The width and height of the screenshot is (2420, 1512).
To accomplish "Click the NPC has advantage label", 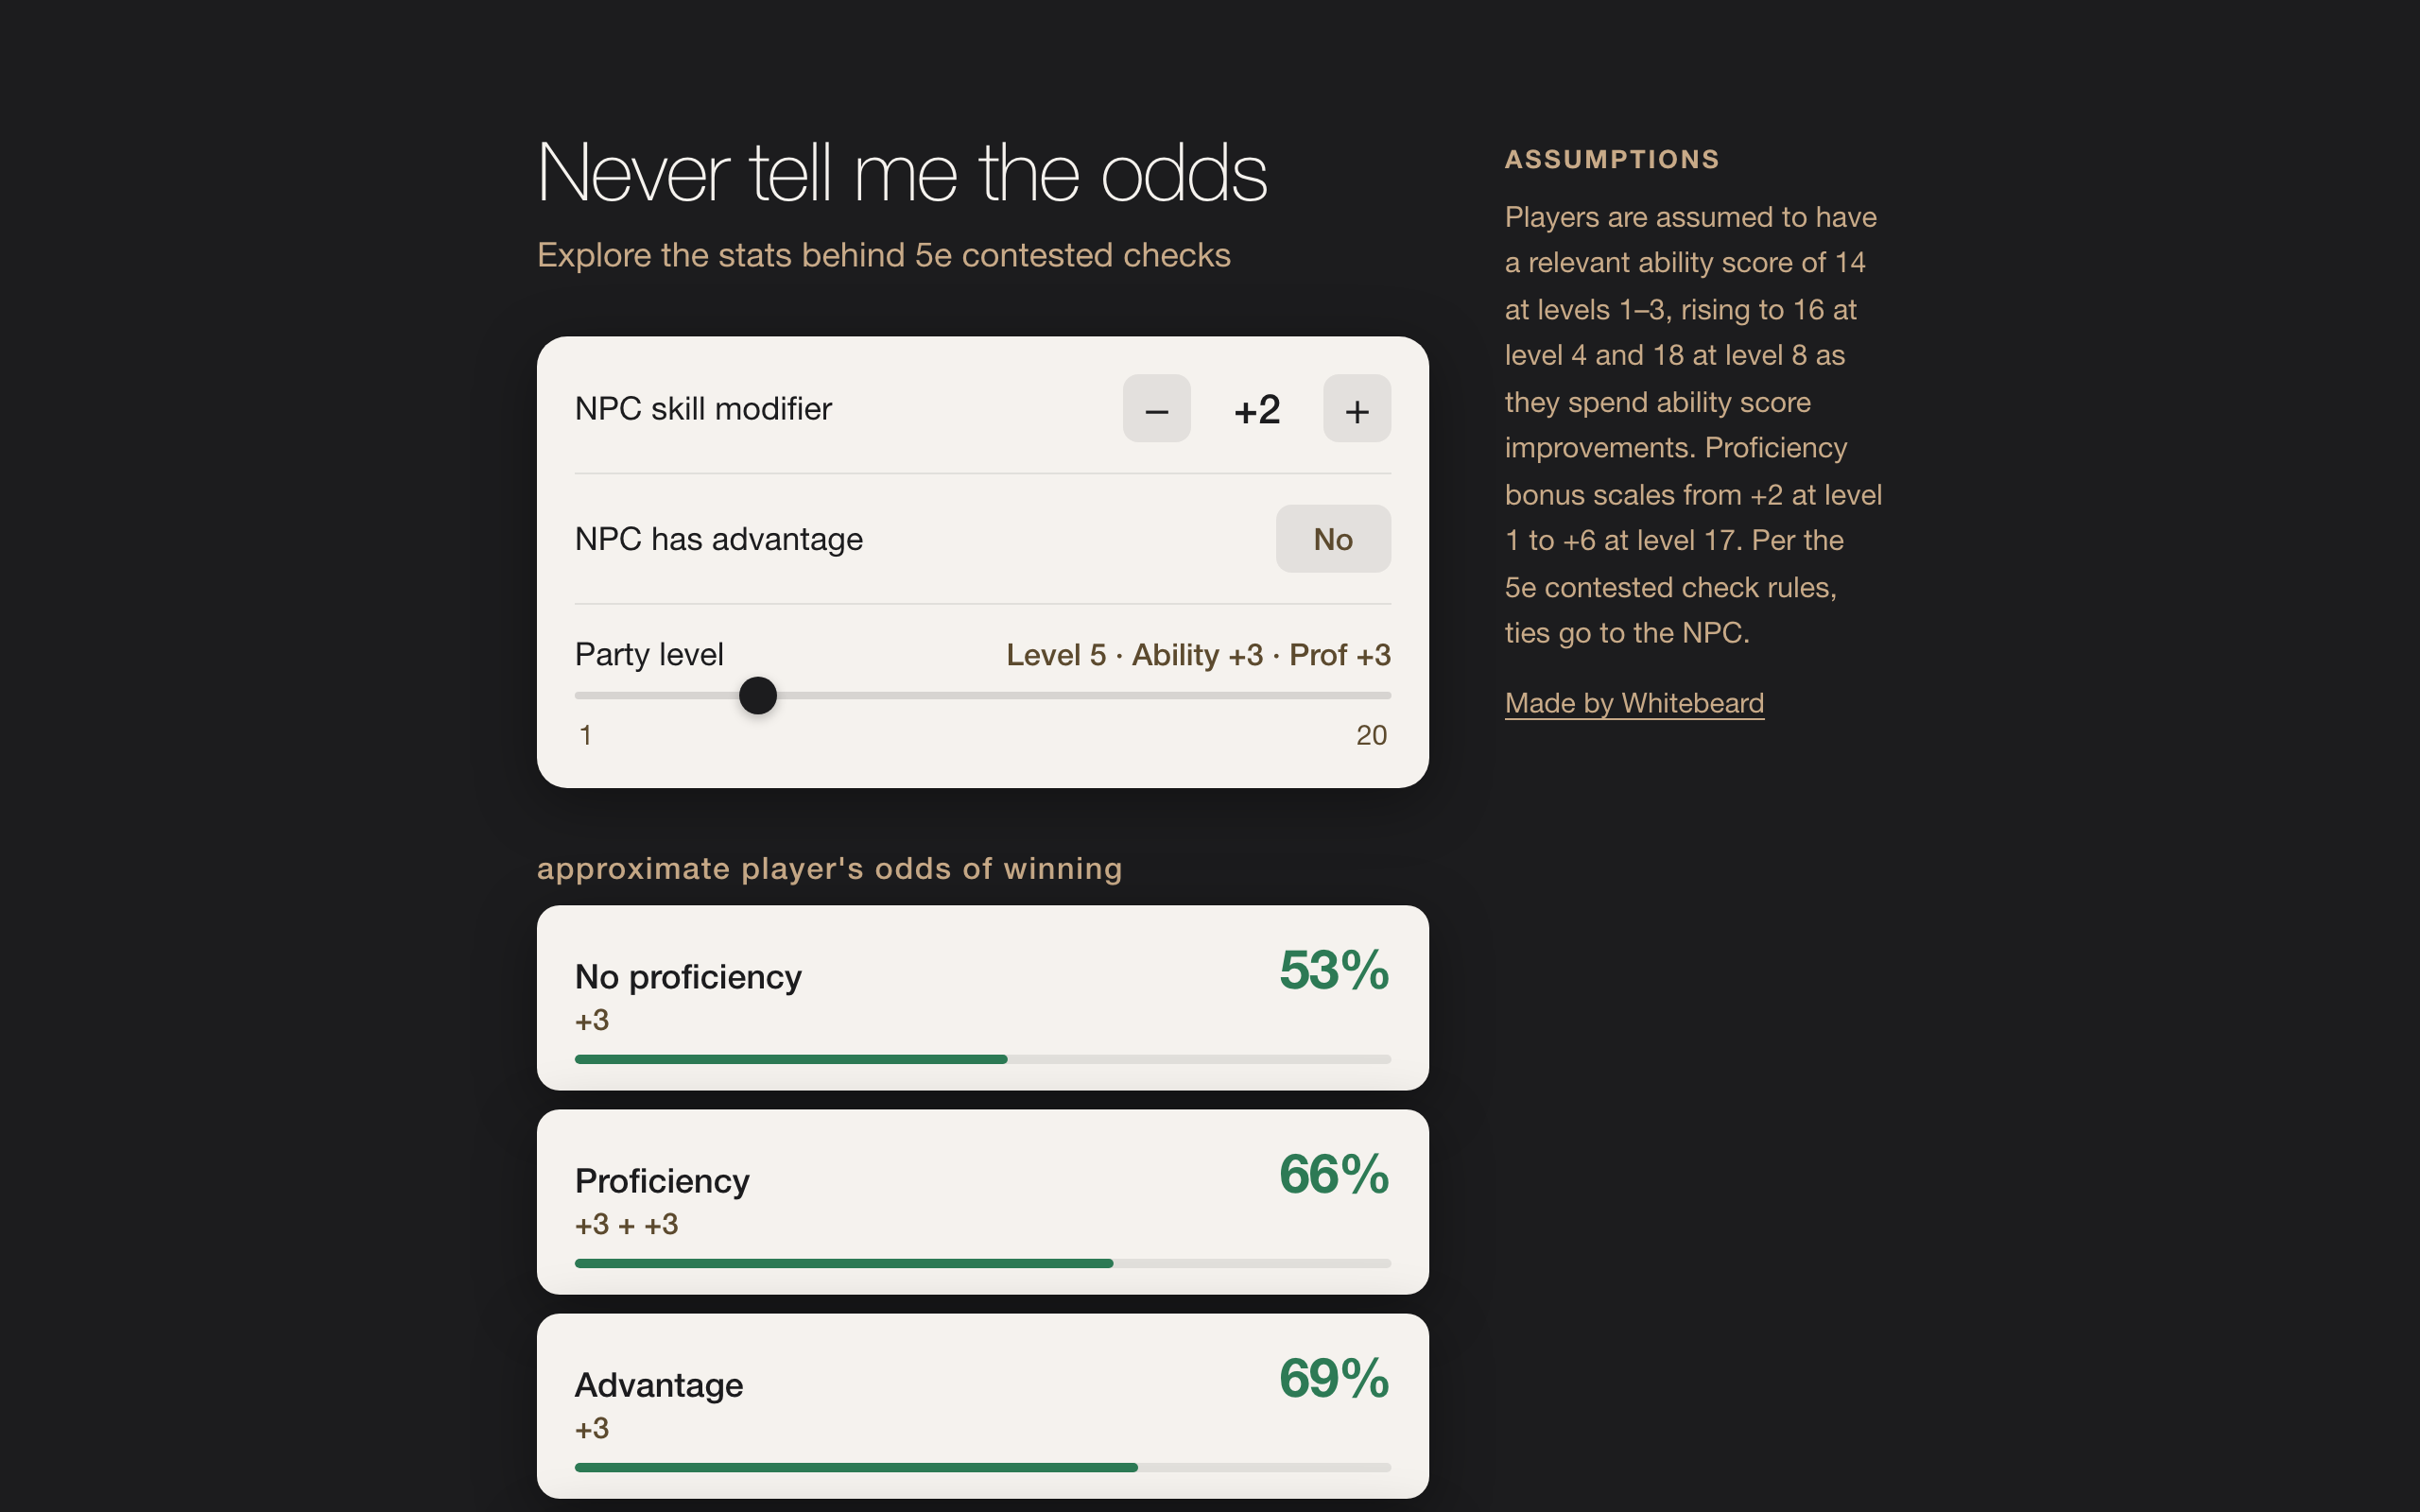I will (718, 539).
